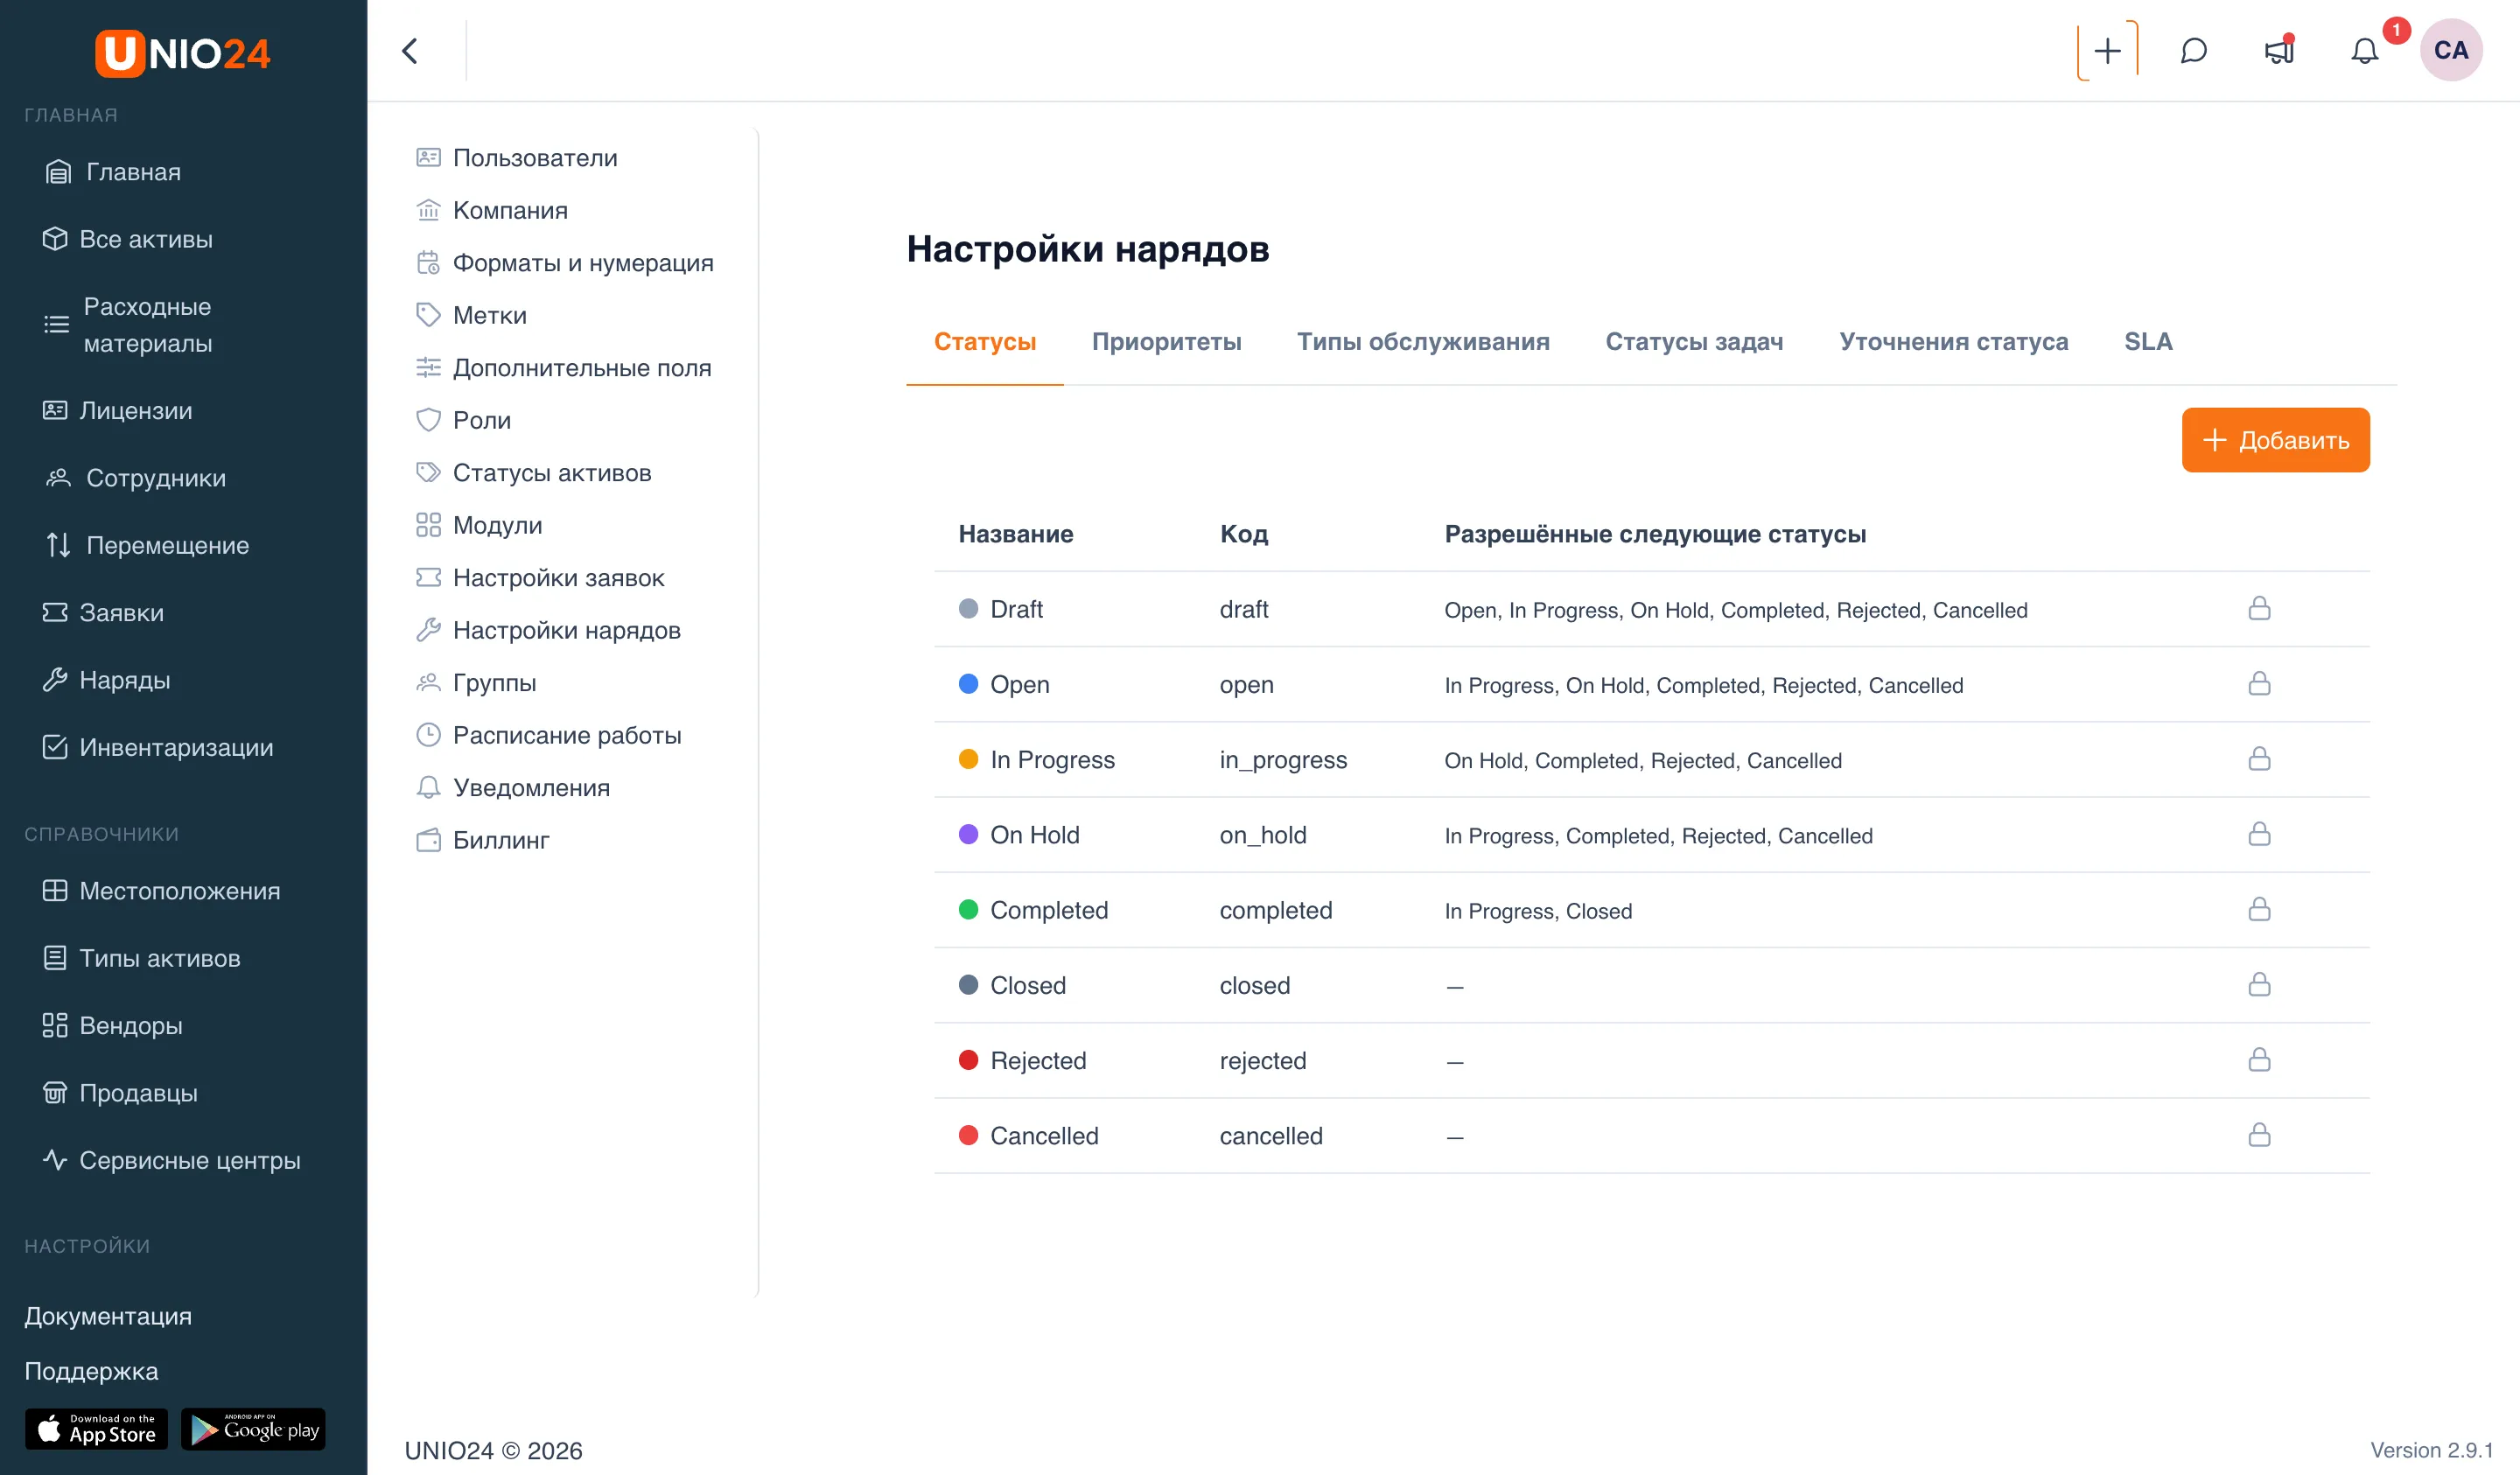The image size is (2520, 1475).
Task: Open the Поддержка link
Action: pyautogui.click(x=91, y=1371)
